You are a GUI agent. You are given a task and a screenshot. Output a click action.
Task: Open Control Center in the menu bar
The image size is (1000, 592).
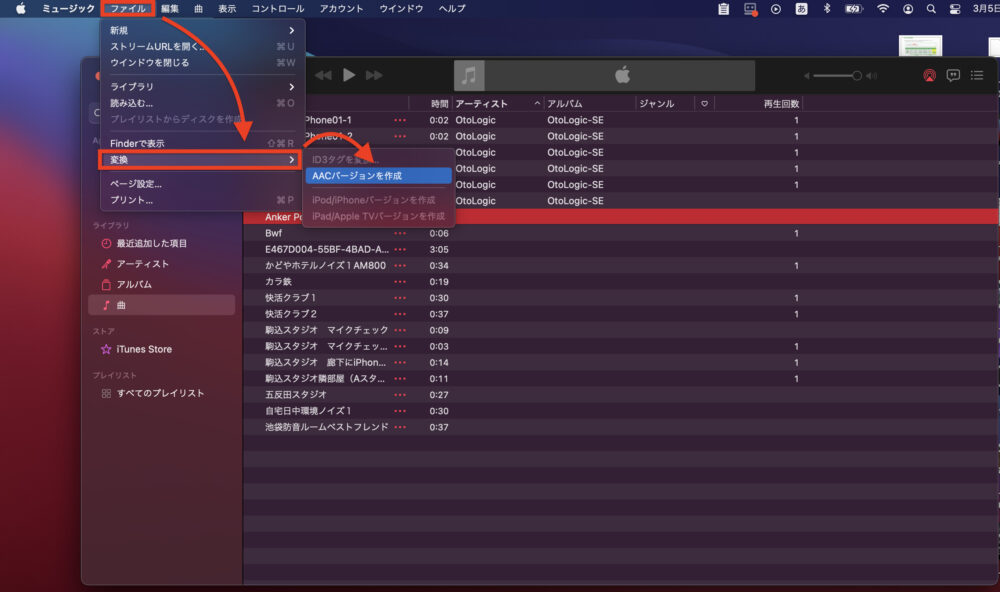point(955,9)
